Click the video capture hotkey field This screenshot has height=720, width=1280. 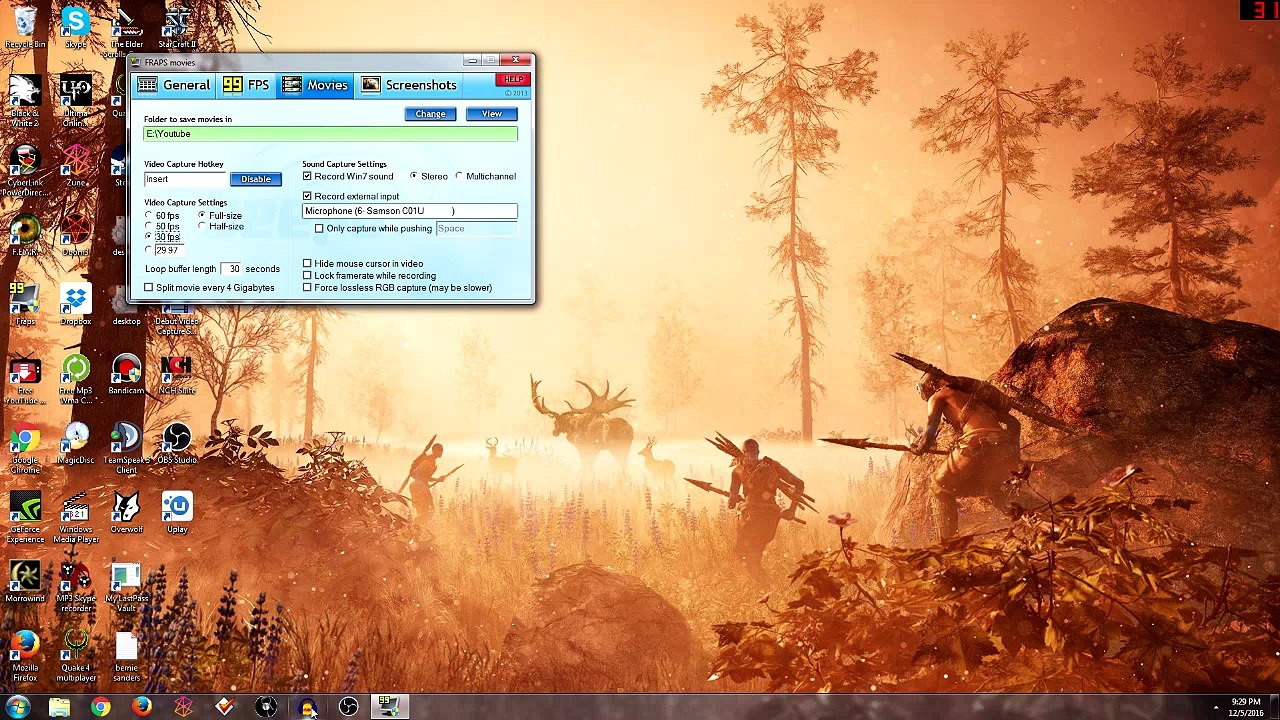click(185, 179)
